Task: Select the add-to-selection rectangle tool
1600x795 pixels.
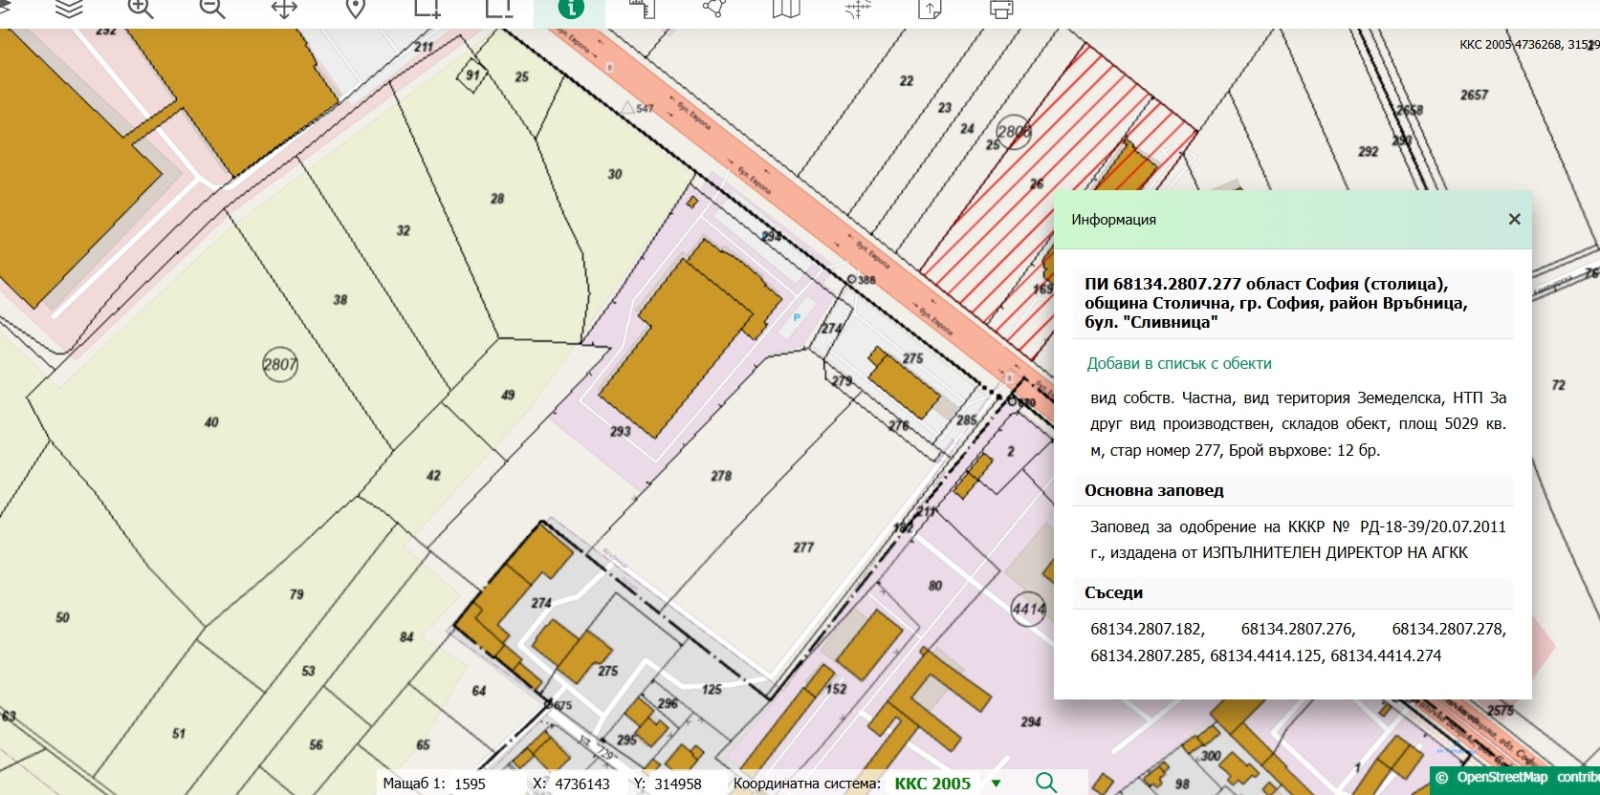Action: click(427, 9)
